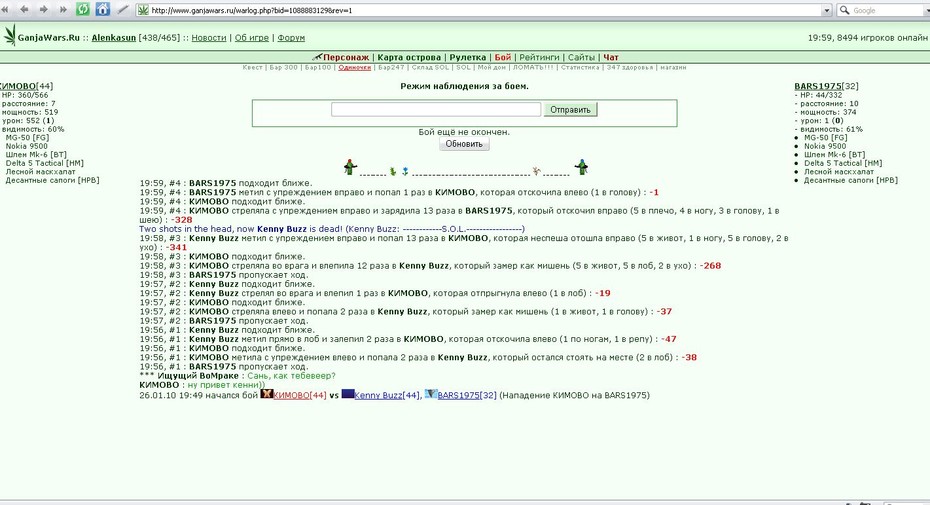Open the магазин submenu link
The width and height of the screenshot is (930, 505).
(673, 68)
